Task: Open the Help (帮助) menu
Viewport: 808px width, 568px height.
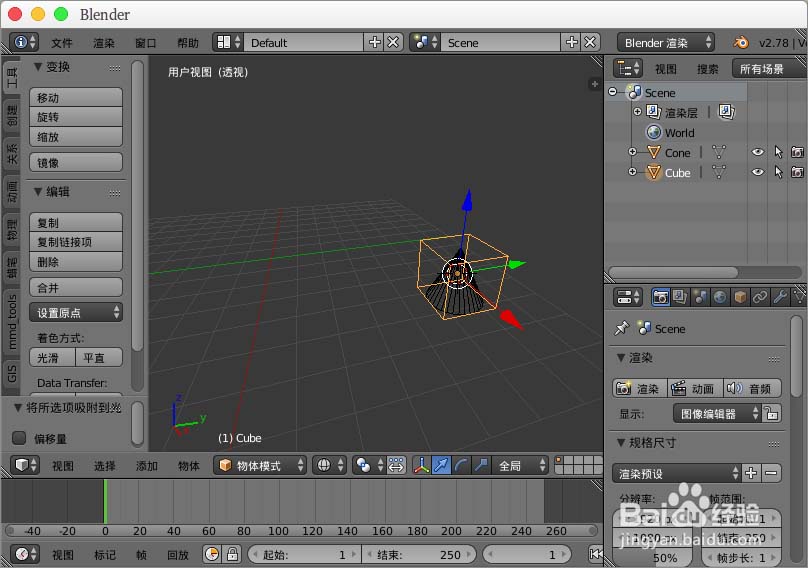Action: tap(188, 43)
